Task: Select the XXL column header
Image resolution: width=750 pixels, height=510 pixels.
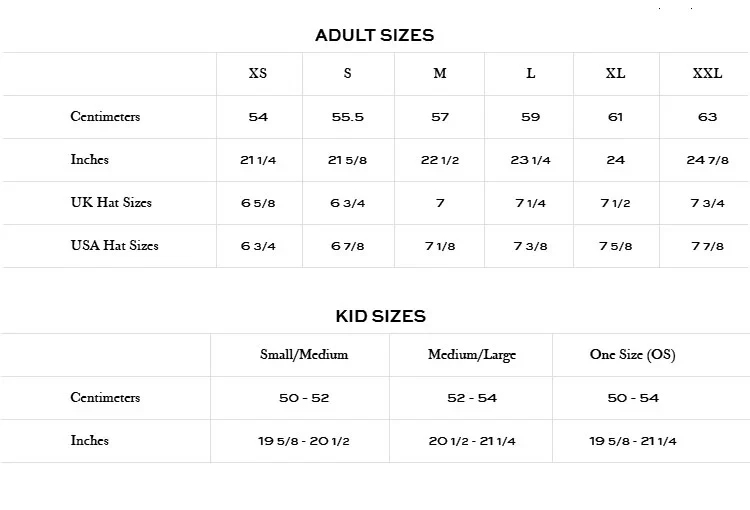Action: pos(707,74)
